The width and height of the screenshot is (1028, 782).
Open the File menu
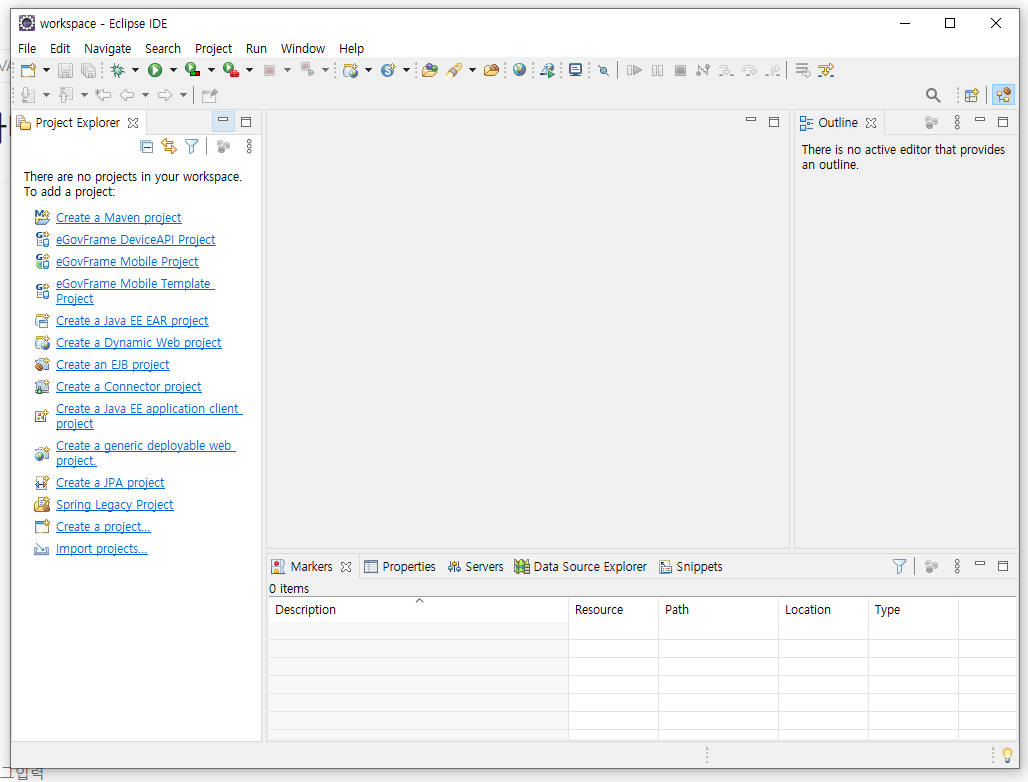pos(27,49)
